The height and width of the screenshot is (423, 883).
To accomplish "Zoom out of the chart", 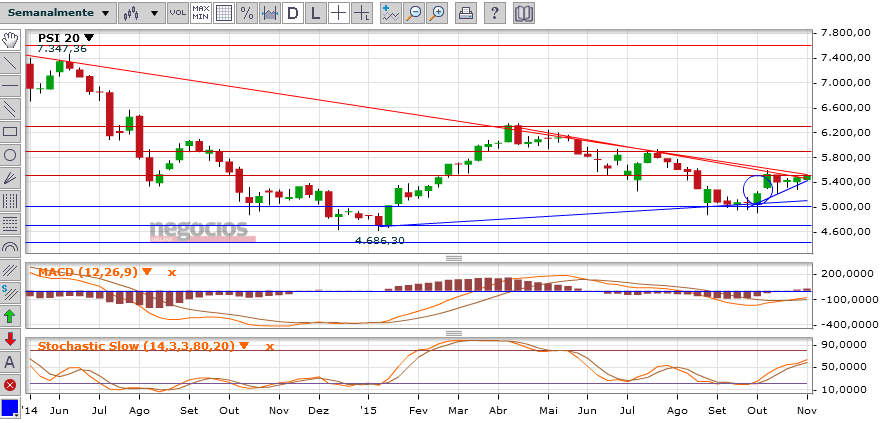I will click(x=414, y=12).
